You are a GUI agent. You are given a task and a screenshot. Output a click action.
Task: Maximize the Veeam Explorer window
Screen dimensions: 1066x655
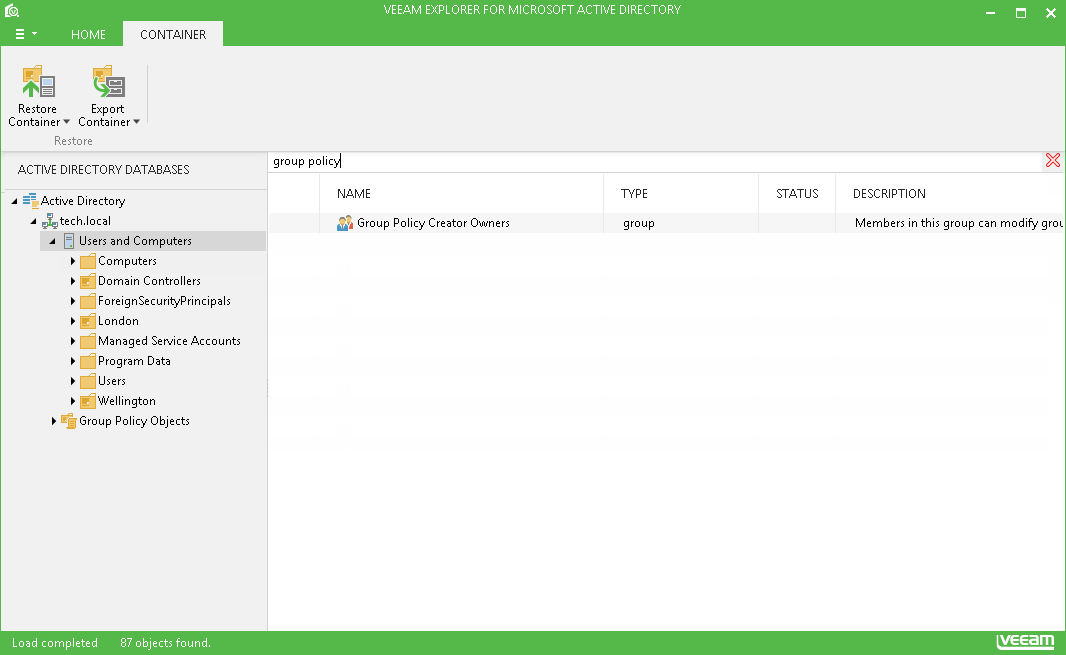(x=1020, y=13)
